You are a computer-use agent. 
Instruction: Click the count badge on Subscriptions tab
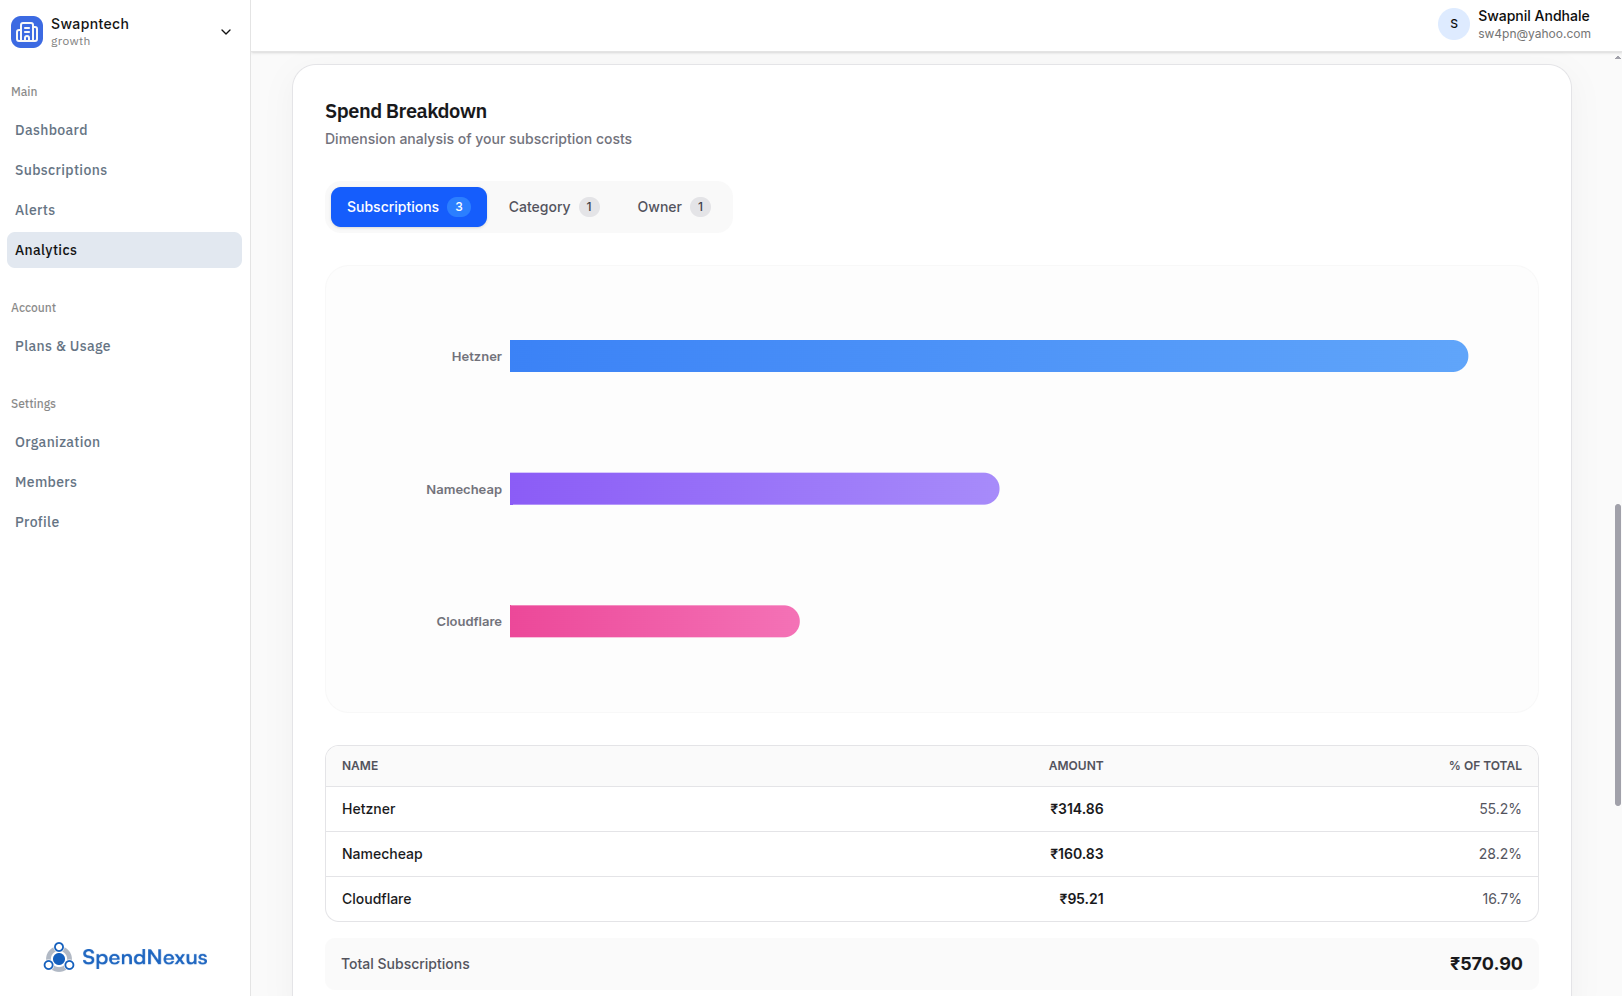pyautogui.click(x=459, y=207)
